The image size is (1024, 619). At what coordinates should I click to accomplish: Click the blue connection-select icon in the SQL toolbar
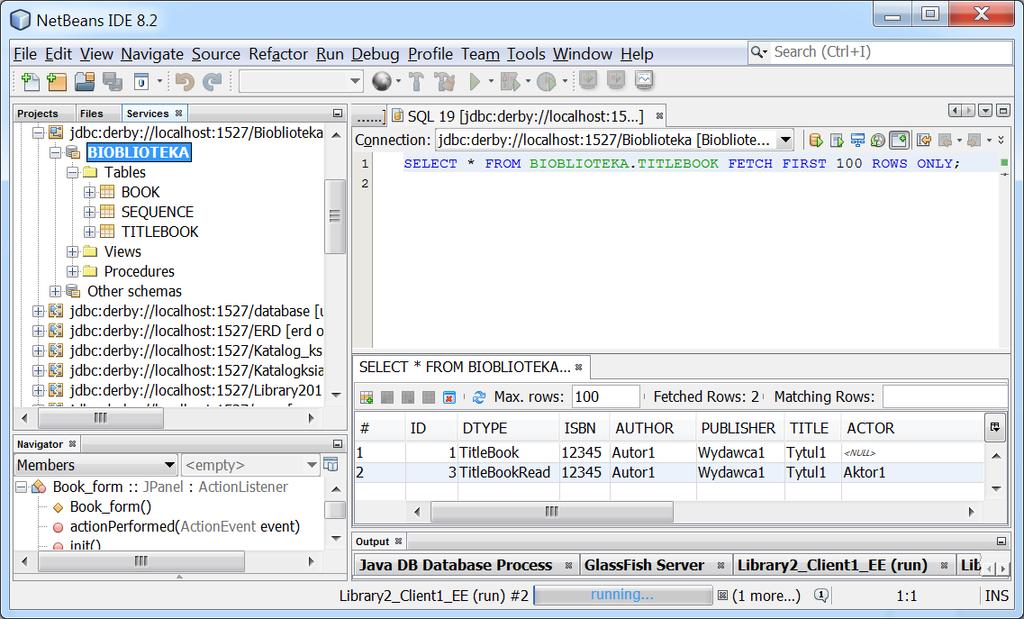(857, 140)
